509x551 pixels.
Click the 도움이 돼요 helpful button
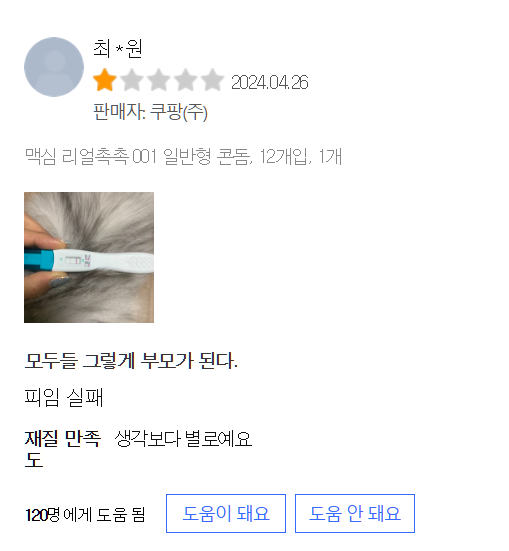226,513
